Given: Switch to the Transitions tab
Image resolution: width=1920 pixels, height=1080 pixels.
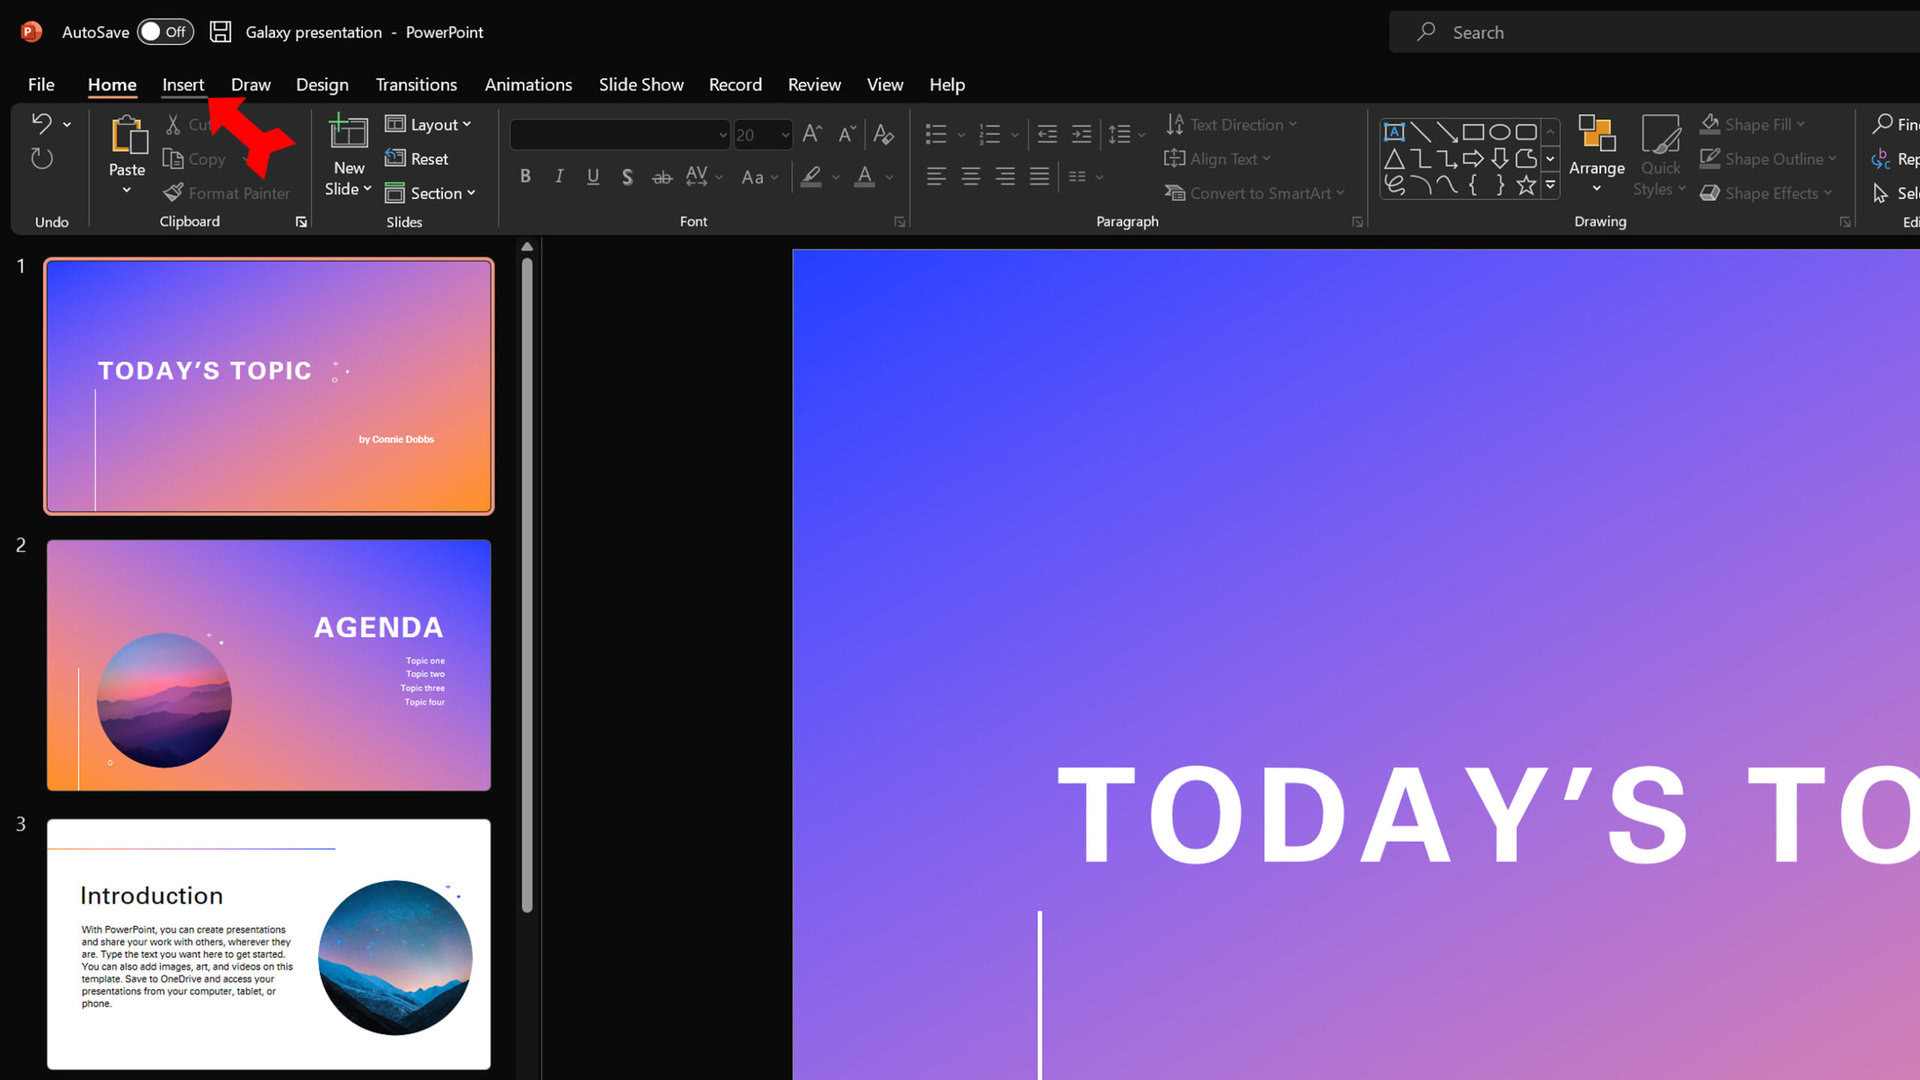Looking at the screenshot, I should coord(416,85).
